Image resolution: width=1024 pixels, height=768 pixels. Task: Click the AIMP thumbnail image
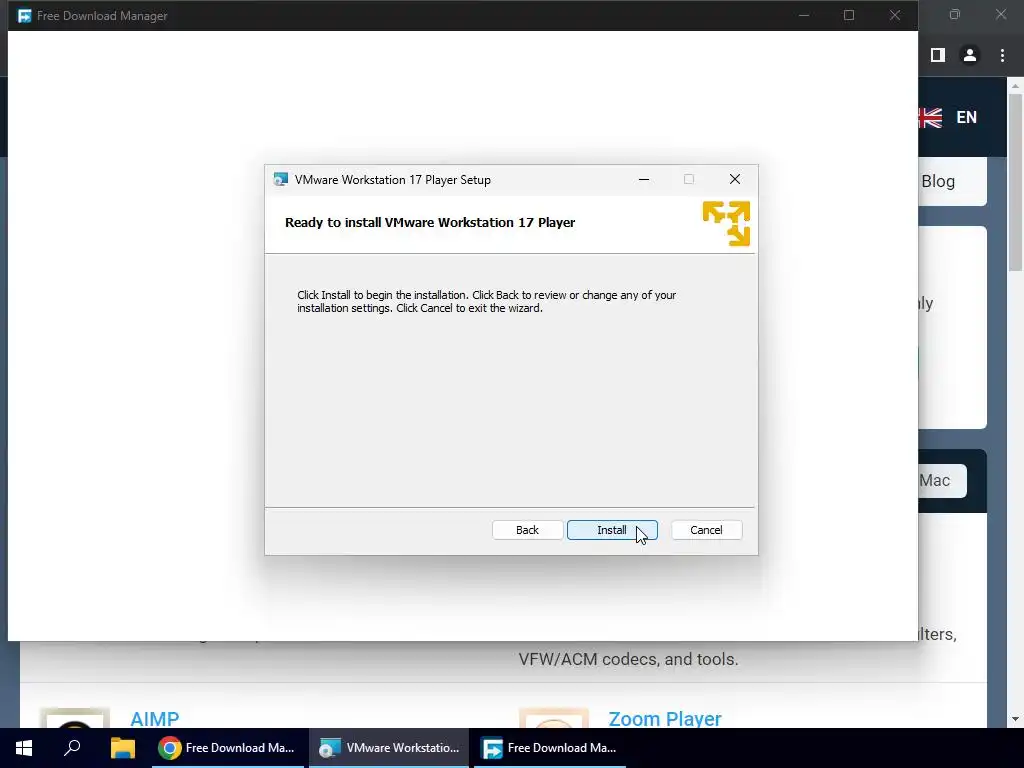[x=74, y=718]
